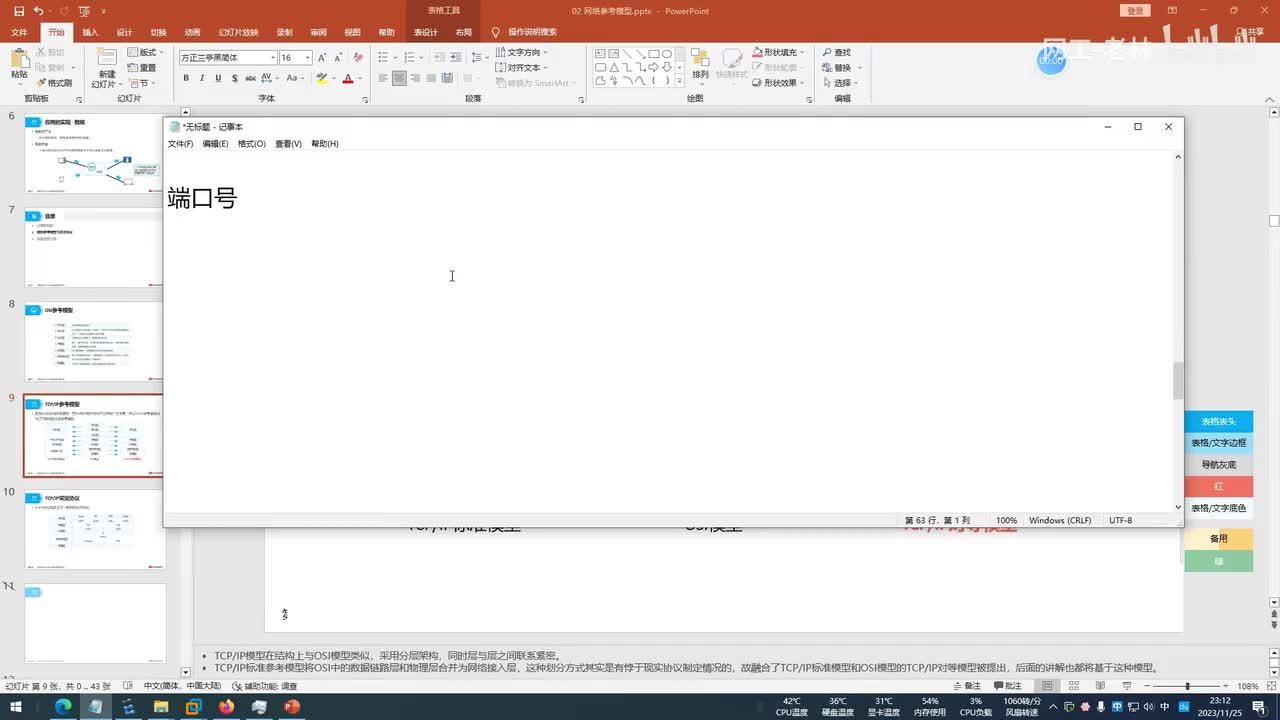Switch to the 插入 ribbon tab
This screenshot has height=720, width=1280.
coord(90,32)
